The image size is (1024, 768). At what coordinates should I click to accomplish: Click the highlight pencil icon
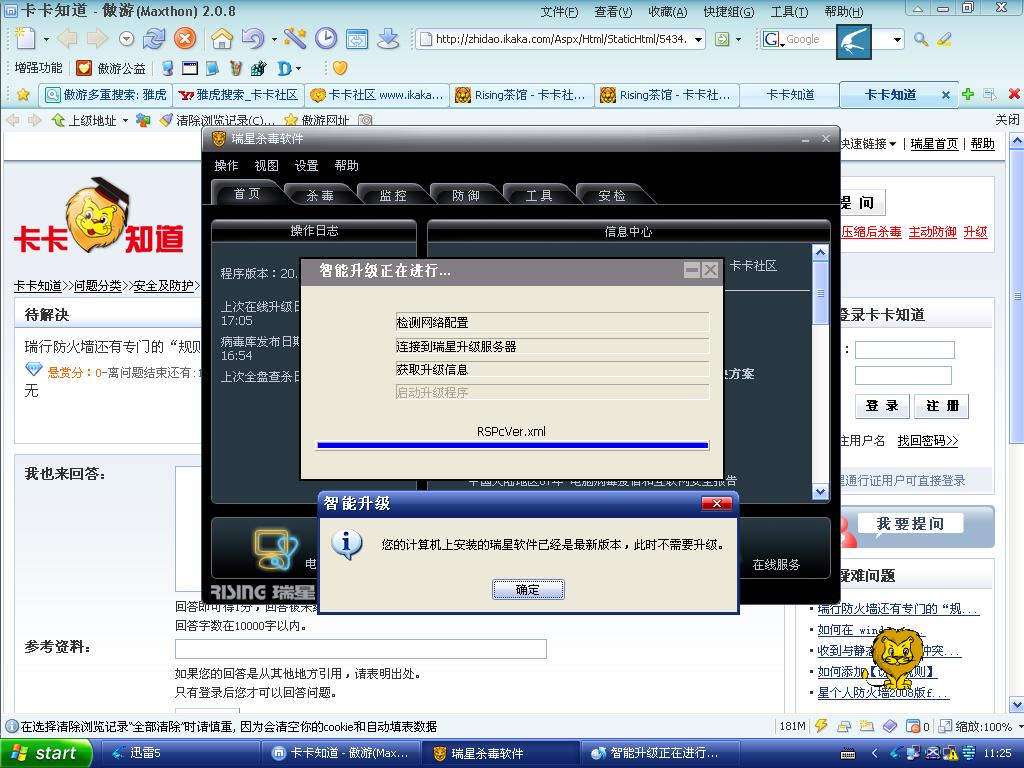[x=944, y=39]
